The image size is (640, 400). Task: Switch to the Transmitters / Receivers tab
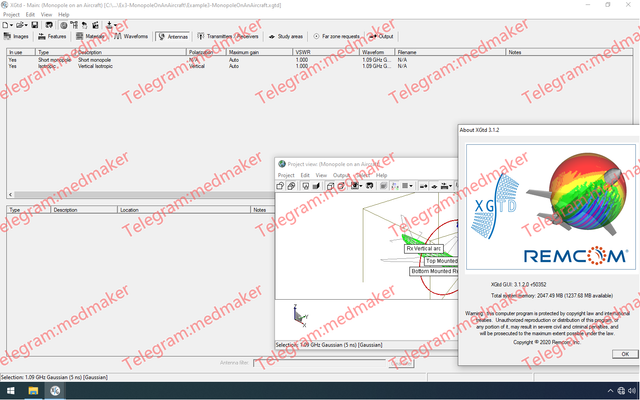click(228, 36)
